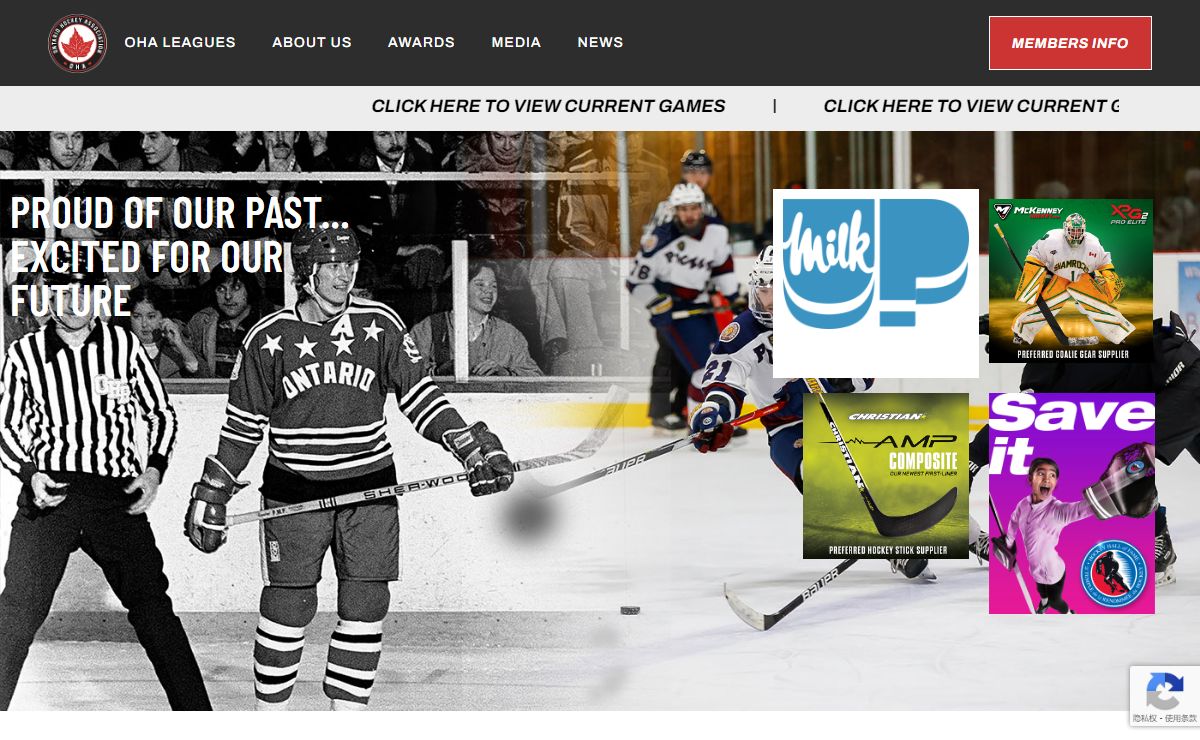Click first 'View Current Games' ticker link
Screen dimensions: 1200x740
coord(548,106)
